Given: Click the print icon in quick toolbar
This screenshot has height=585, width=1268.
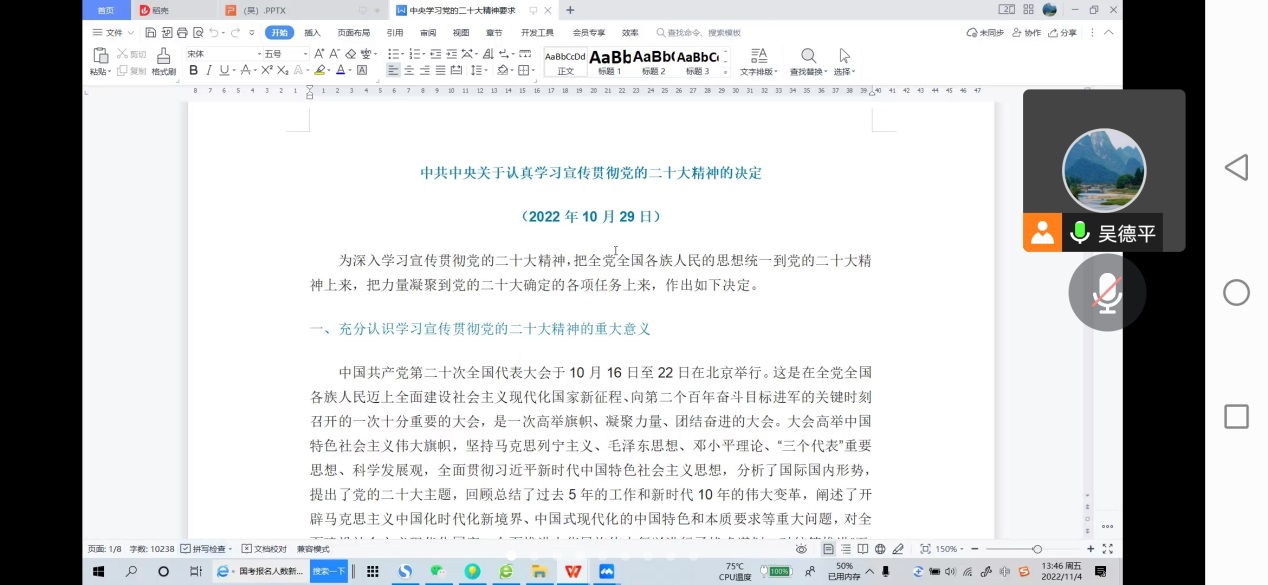Looking at the screenshot, I should tap(180, 33).
